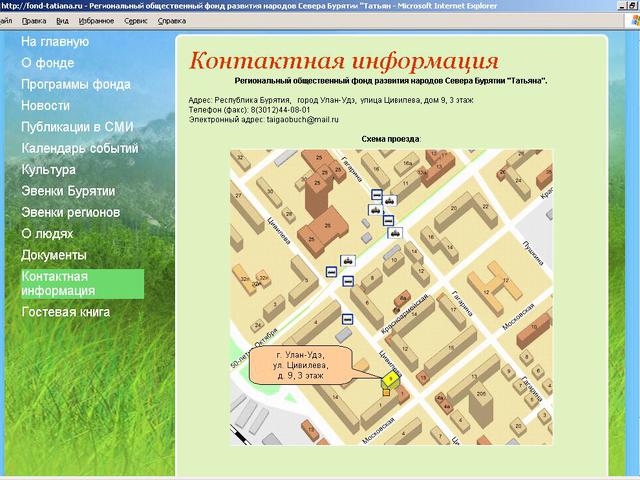Open the О людях link
This screenshot has width=640, height=480.
tap(47, 233)
